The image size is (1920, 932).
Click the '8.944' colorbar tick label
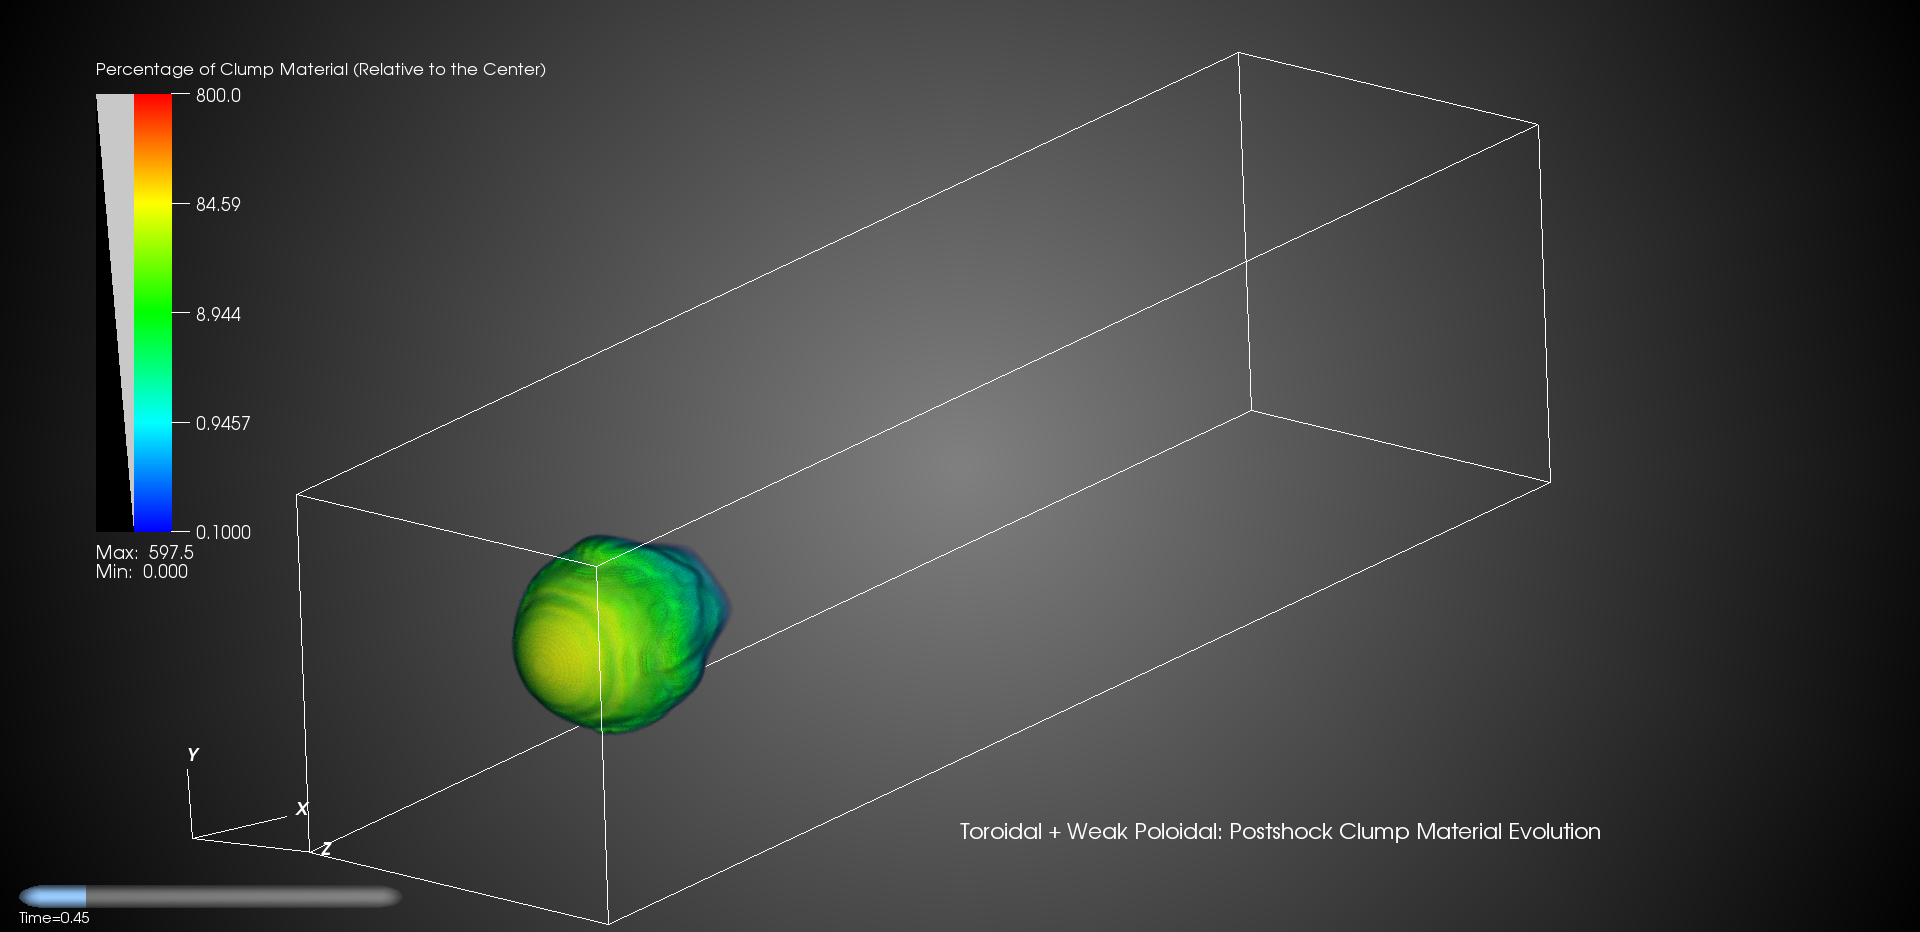click(218, 314)
